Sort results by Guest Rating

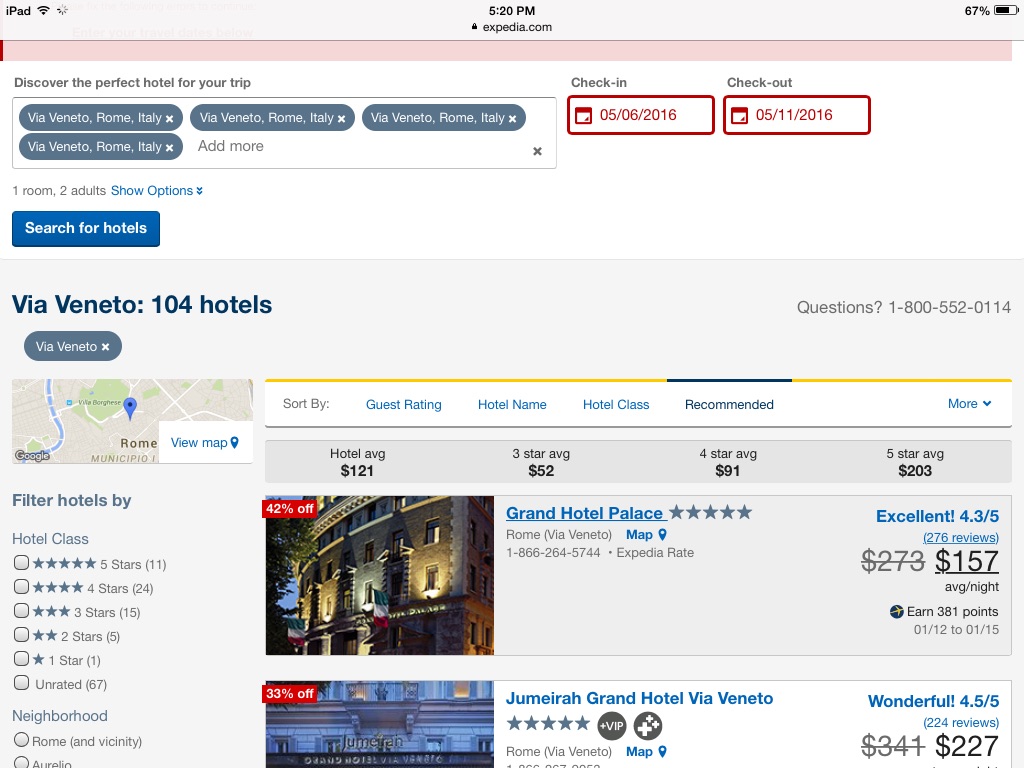[x=403, y=404]
